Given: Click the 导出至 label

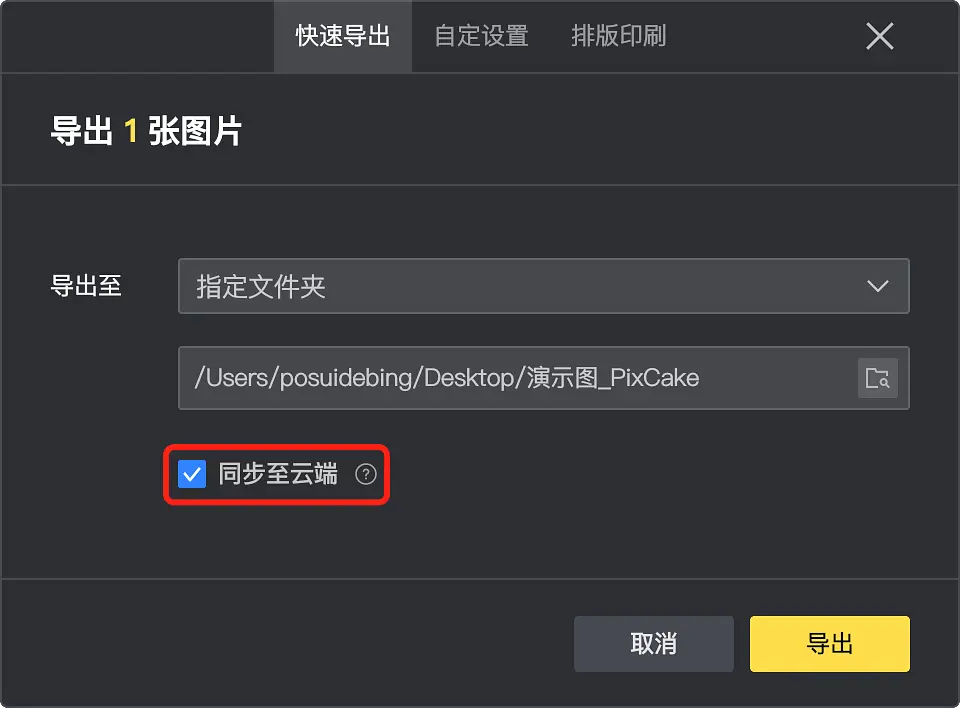Looking at the screenshot, I should (86, 286).
